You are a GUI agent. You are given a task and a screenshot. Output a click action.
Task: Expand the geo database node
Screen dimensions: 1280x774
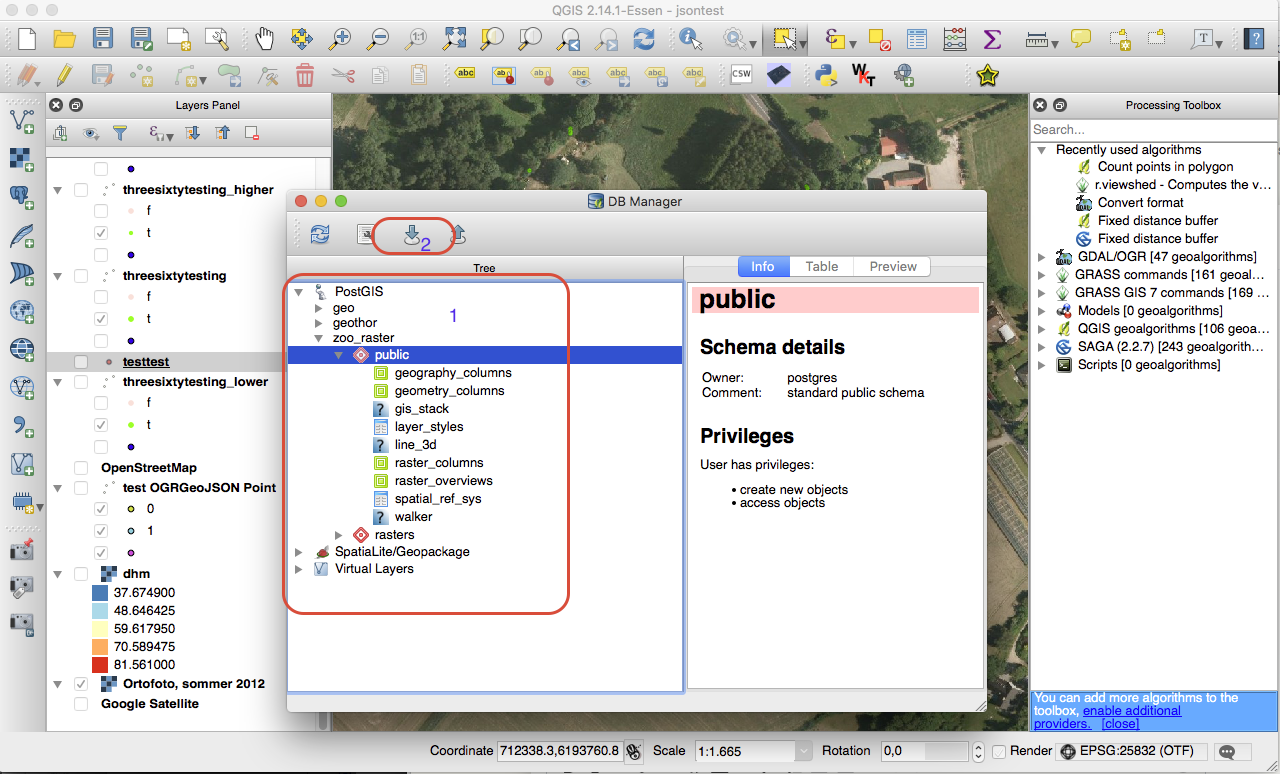(x=319, y=308)
